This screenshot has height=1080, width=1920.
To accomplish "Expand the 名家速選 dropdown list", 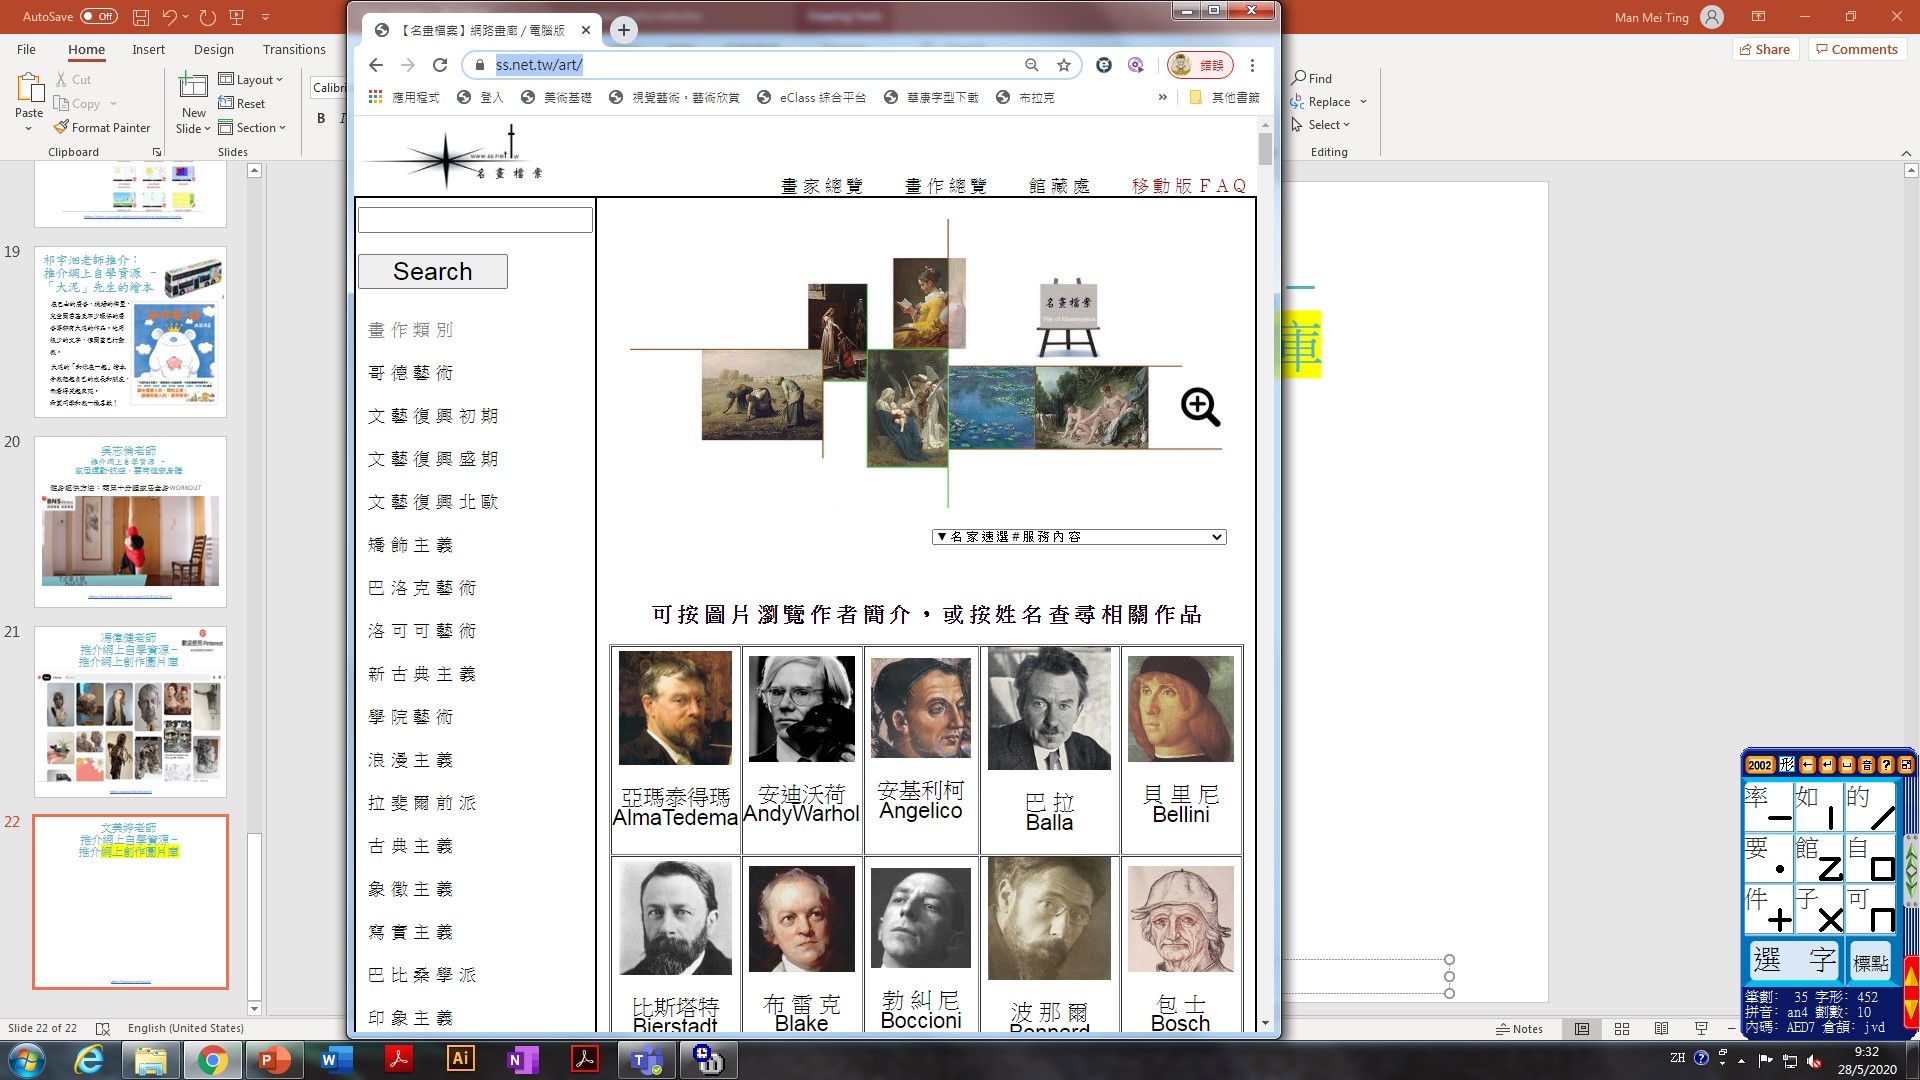I will (1078, 537).
